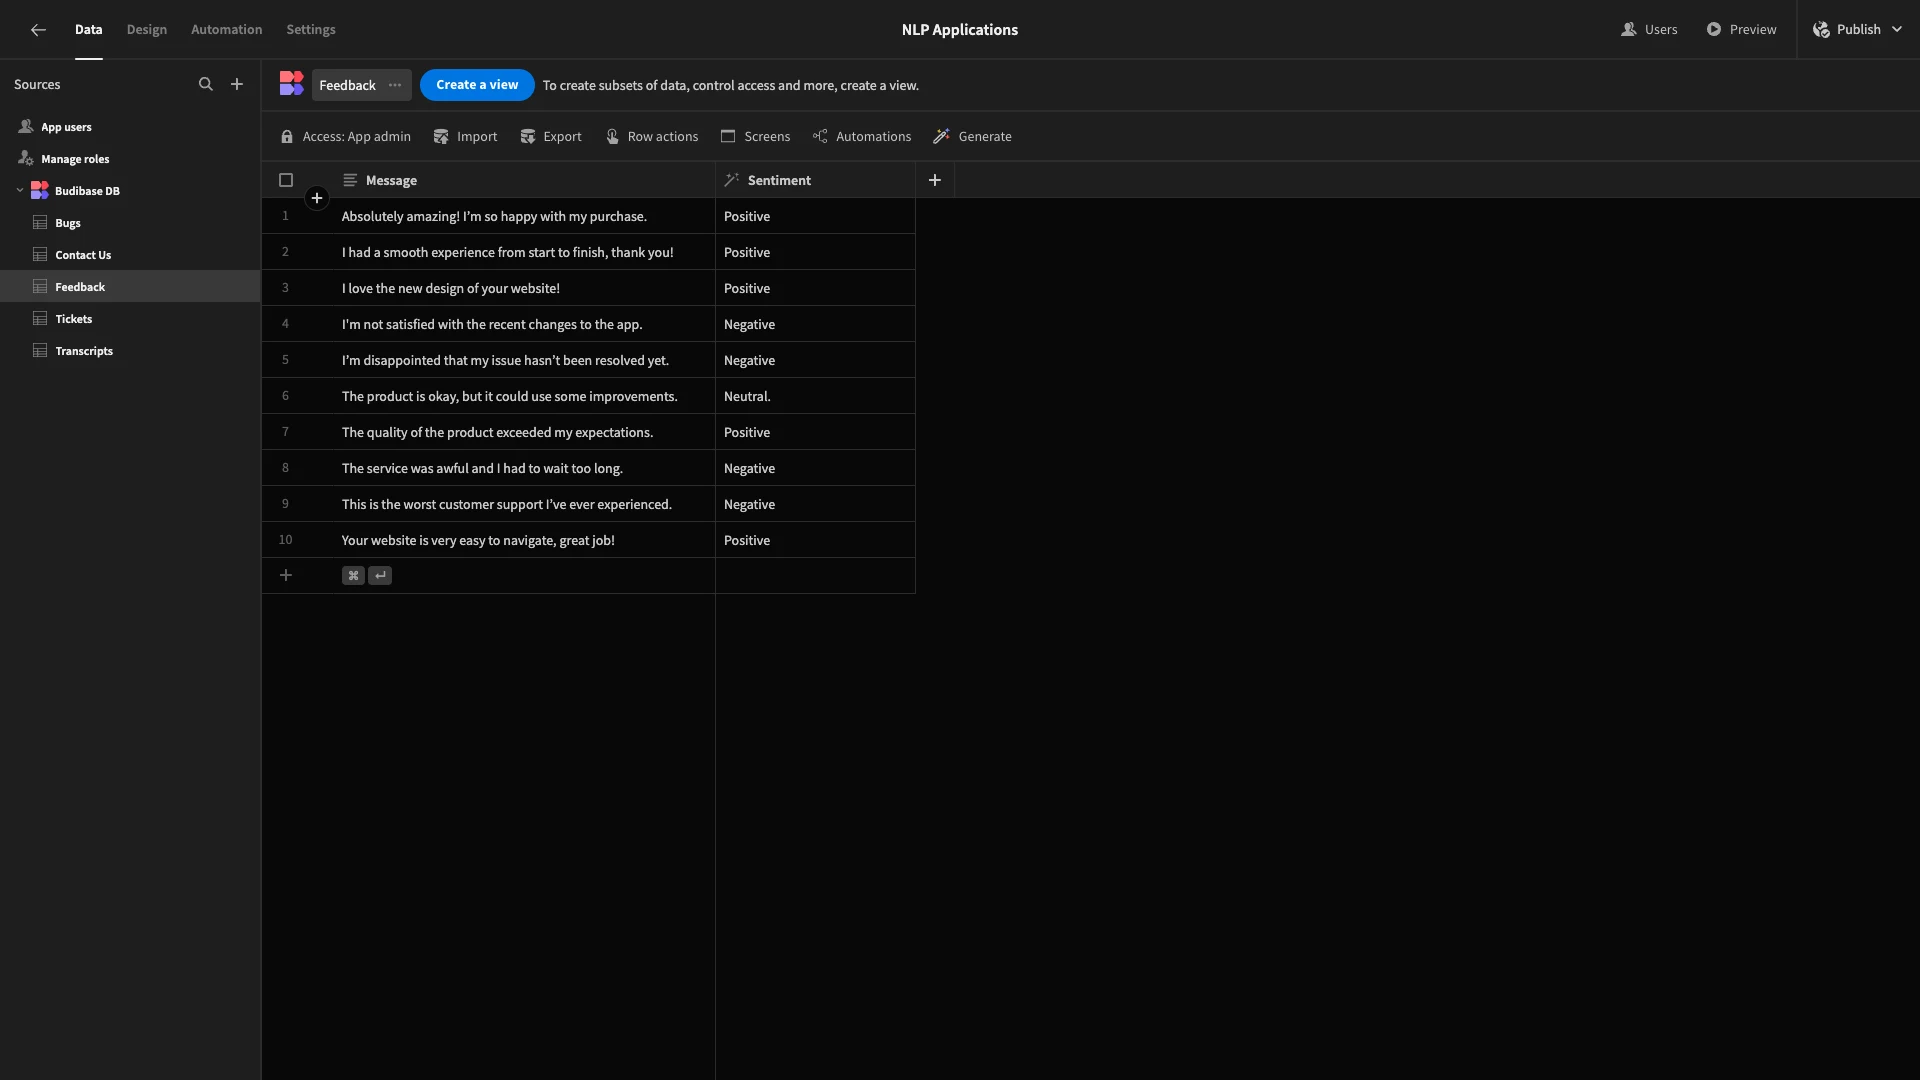Screen dimensions: 1920x1080
Task: Click Positive sentiment in row 1
Action: tap(815, 216)
